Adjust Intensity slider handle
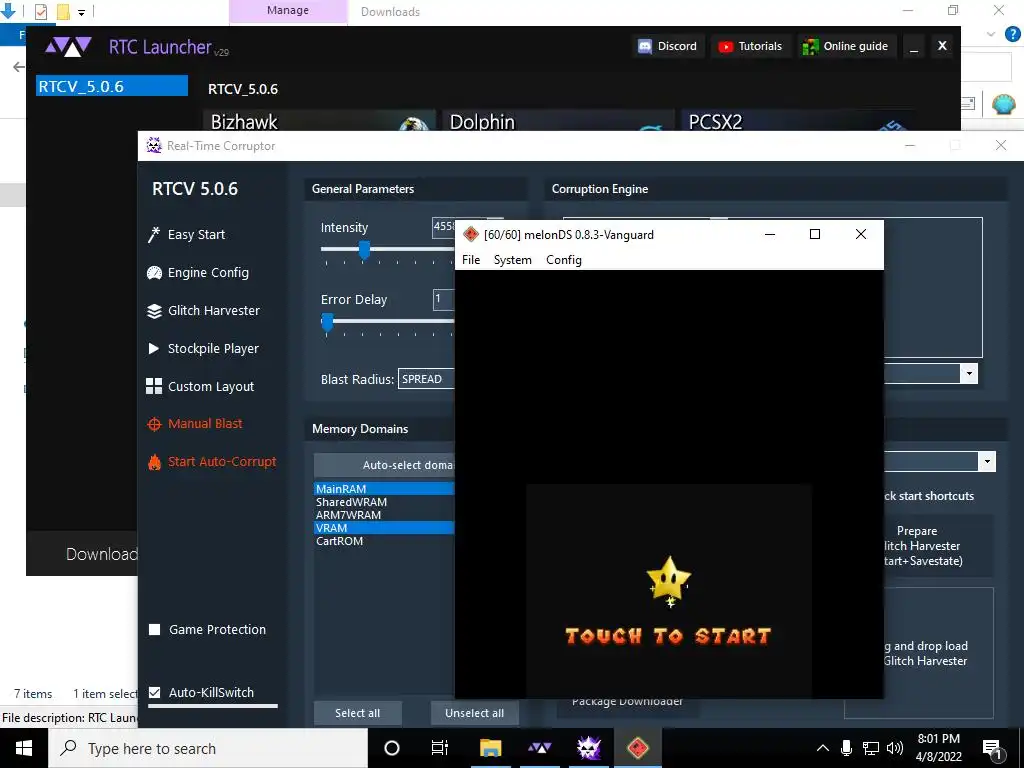Screen dimensions: 1024x768 click(364, 249)
